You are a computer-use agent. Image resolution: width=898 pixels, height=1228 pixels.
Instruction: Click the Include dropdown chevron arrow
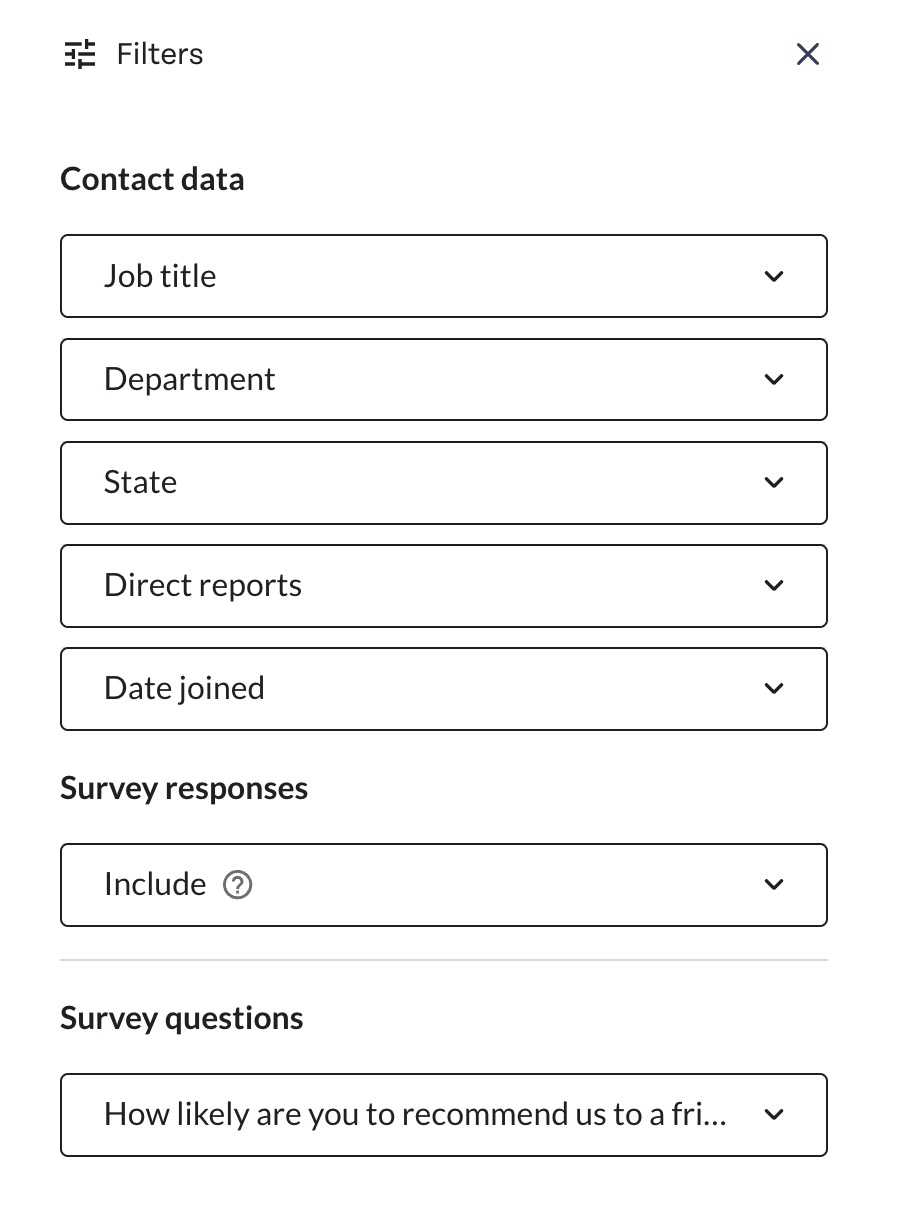click(774, 884)
